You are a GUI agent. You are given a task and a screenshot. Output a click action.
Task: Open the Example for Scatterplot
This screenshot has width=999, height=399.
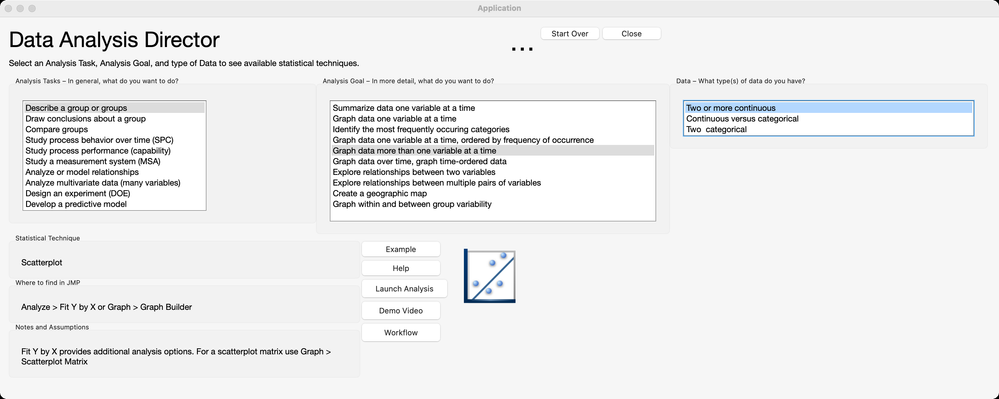[401, 249]
